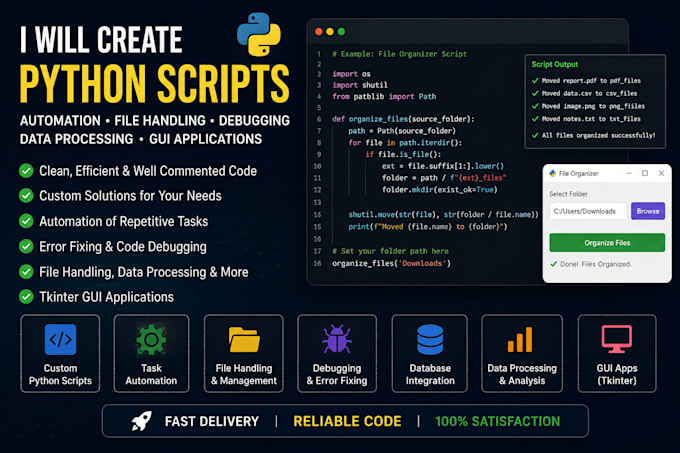680x453 pixels.
Task: Click checkmark beside Moved image.png output
Action: pos(535,106)
